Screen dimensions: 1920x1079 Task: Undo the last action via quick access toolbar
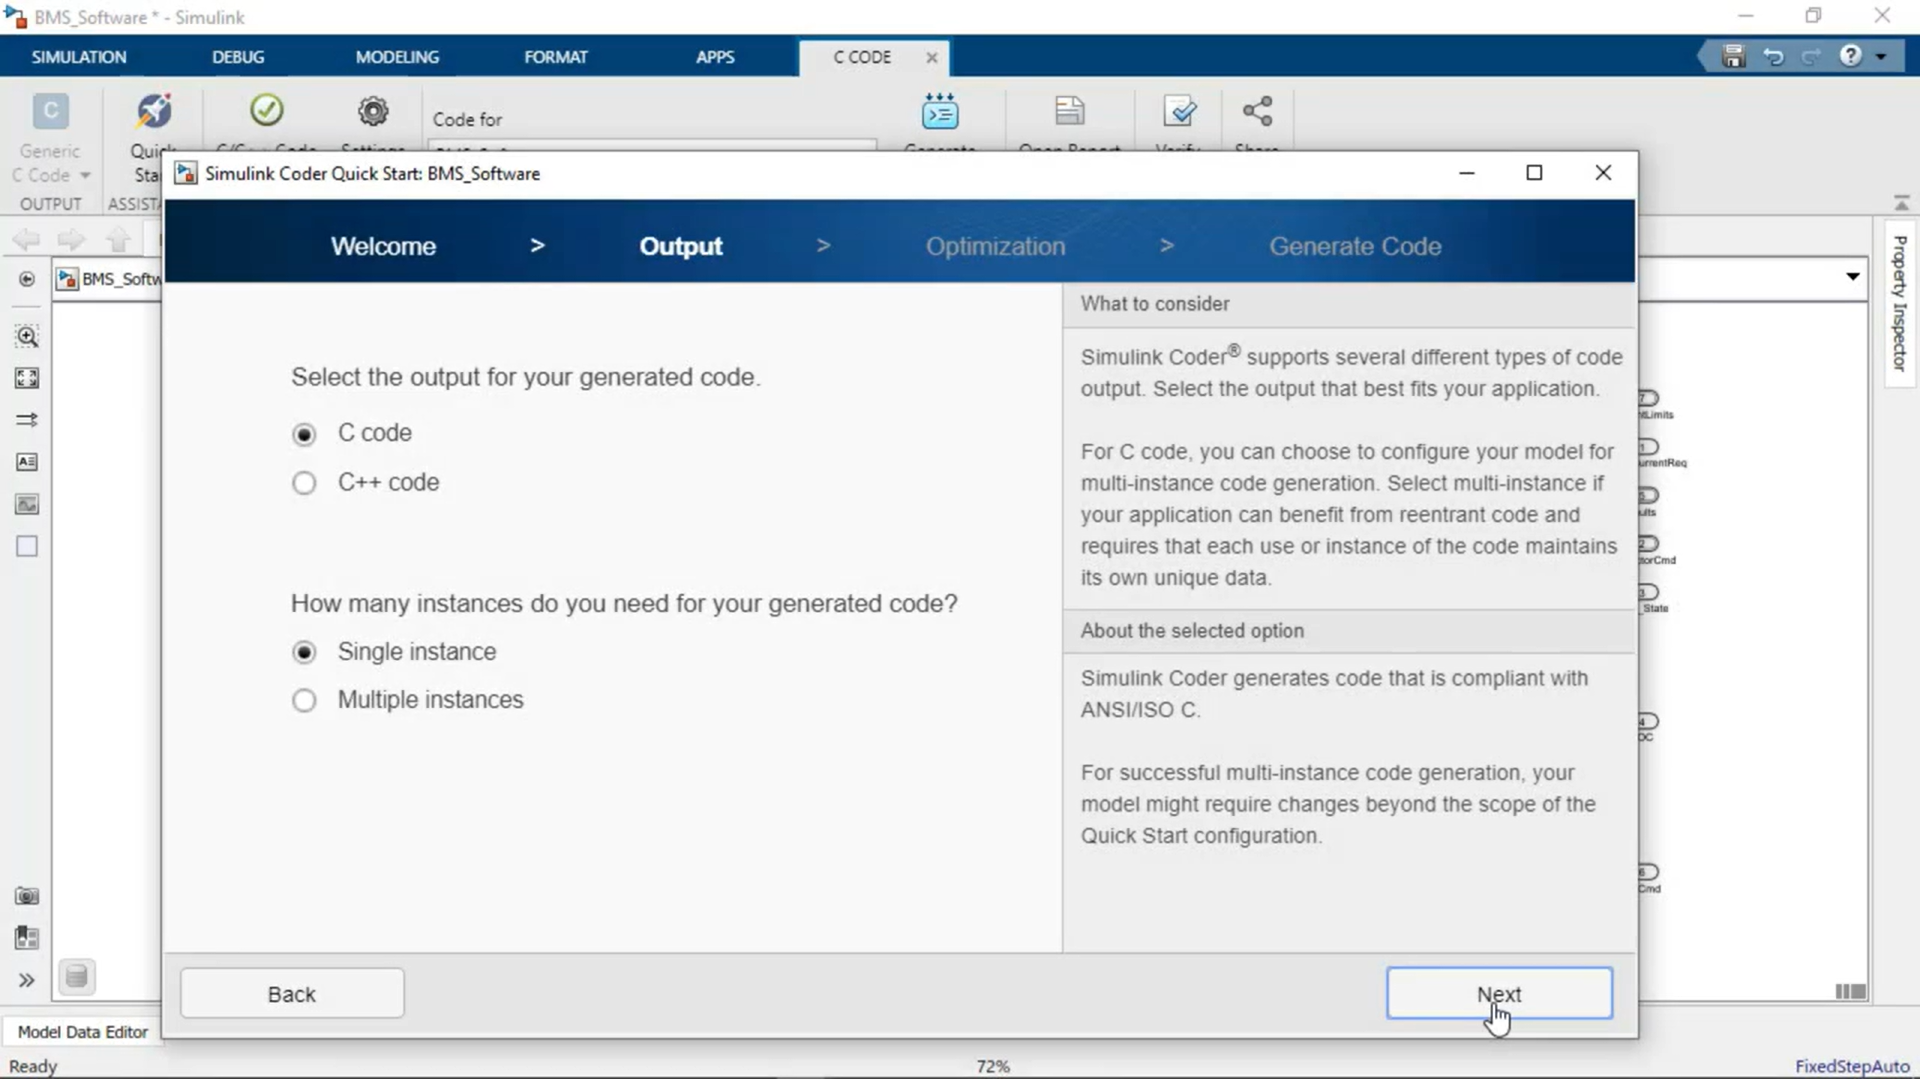point(1773,57)
